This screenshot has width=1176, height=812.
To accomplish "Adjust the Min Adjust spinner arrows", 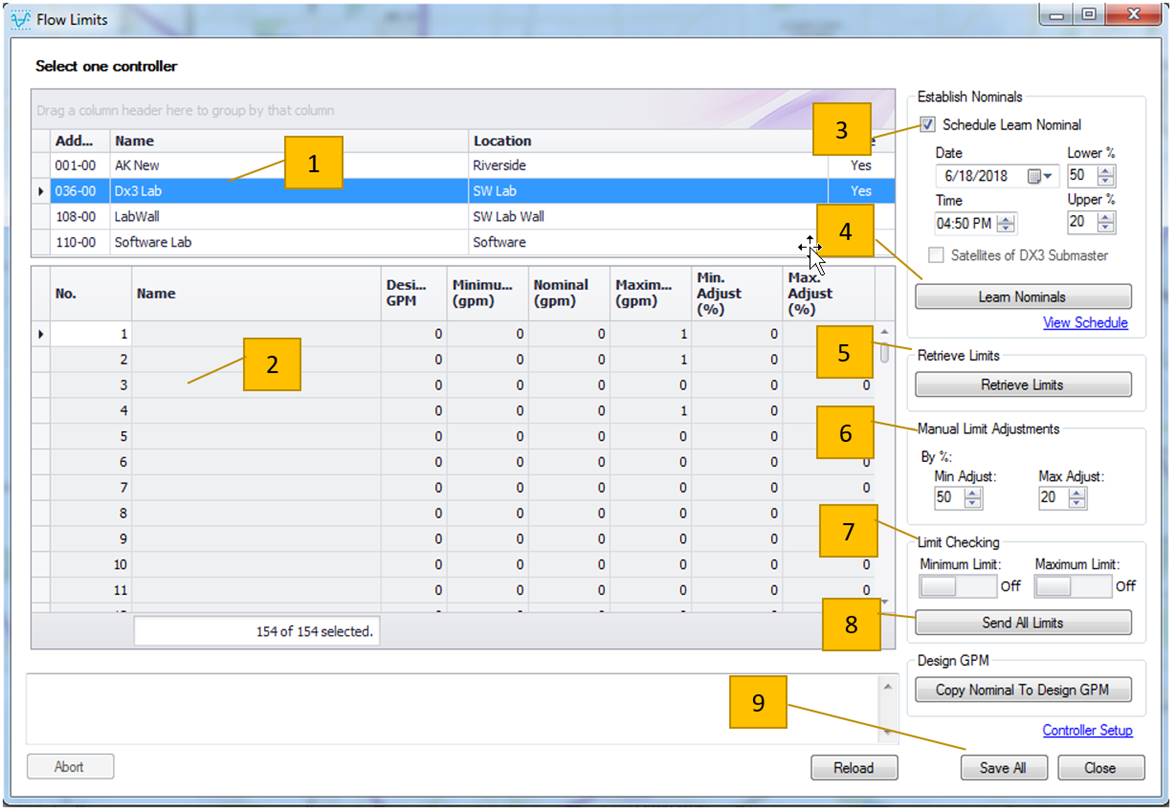I will click(973, 498).
